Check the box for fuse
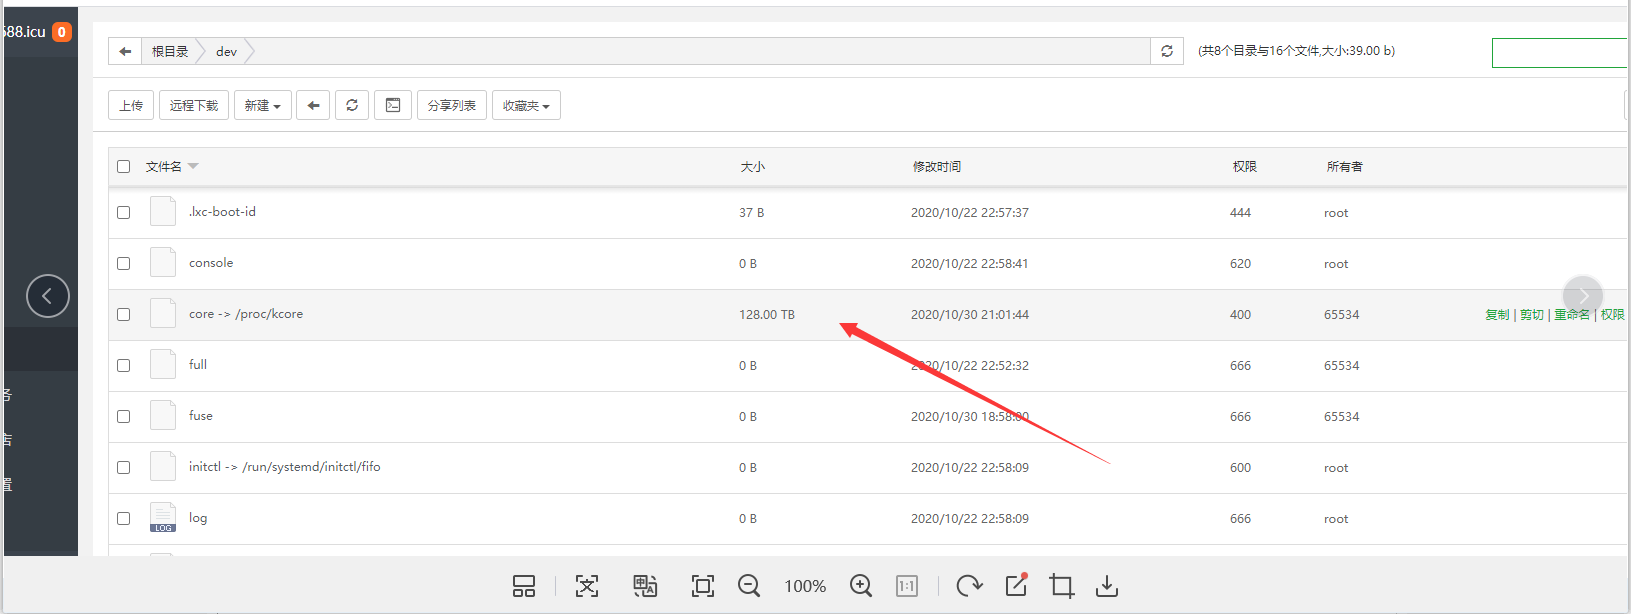Screen dimensions: 1631x614 pos(124,417)
